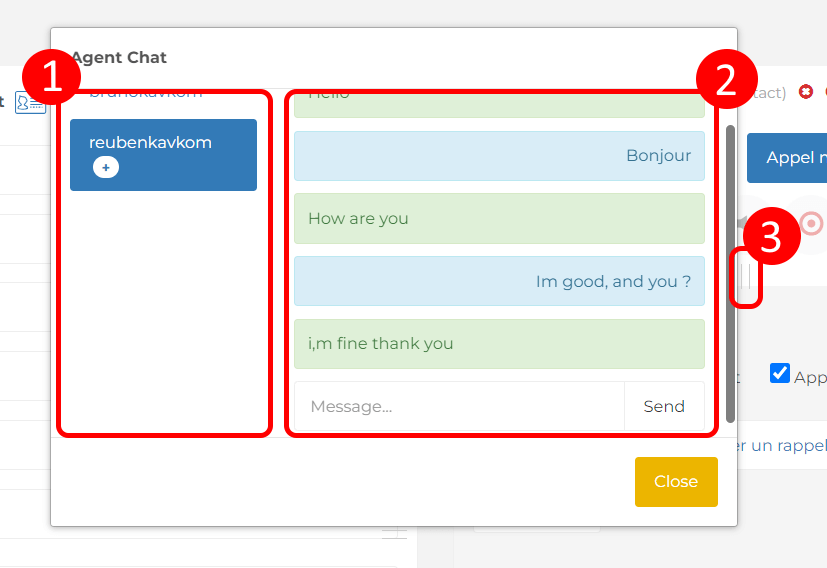Click the red X icon beside contact text
This screenshot has height=568, width=827.
tap(806, 92)
